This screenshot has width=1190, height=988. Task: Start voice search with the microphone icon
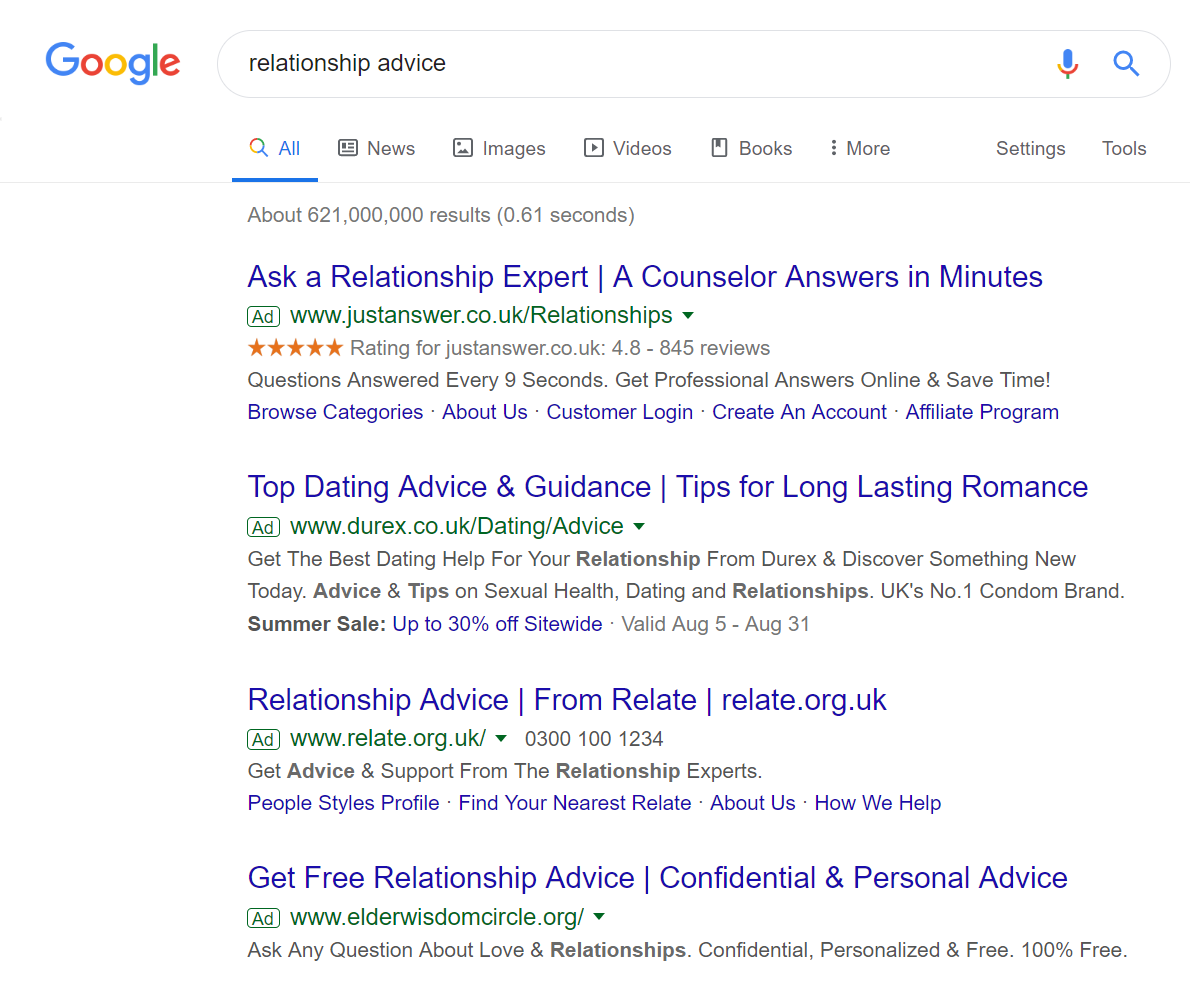[x=1067, y=64]
